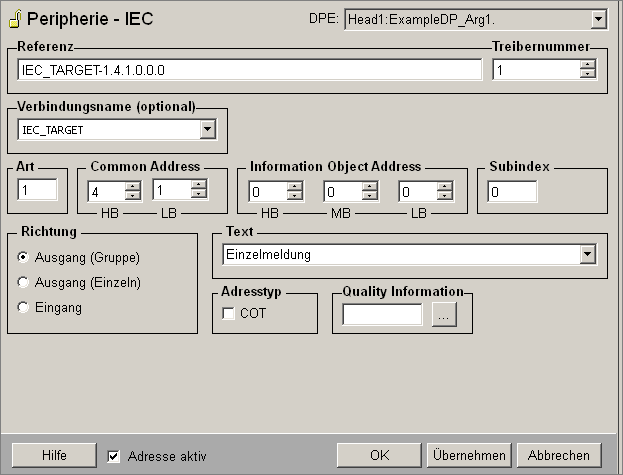Image resolution: width=623 pixels, height=475 pixels.
Task: Increment Information Object Address MB value
Action: [370, 186]
